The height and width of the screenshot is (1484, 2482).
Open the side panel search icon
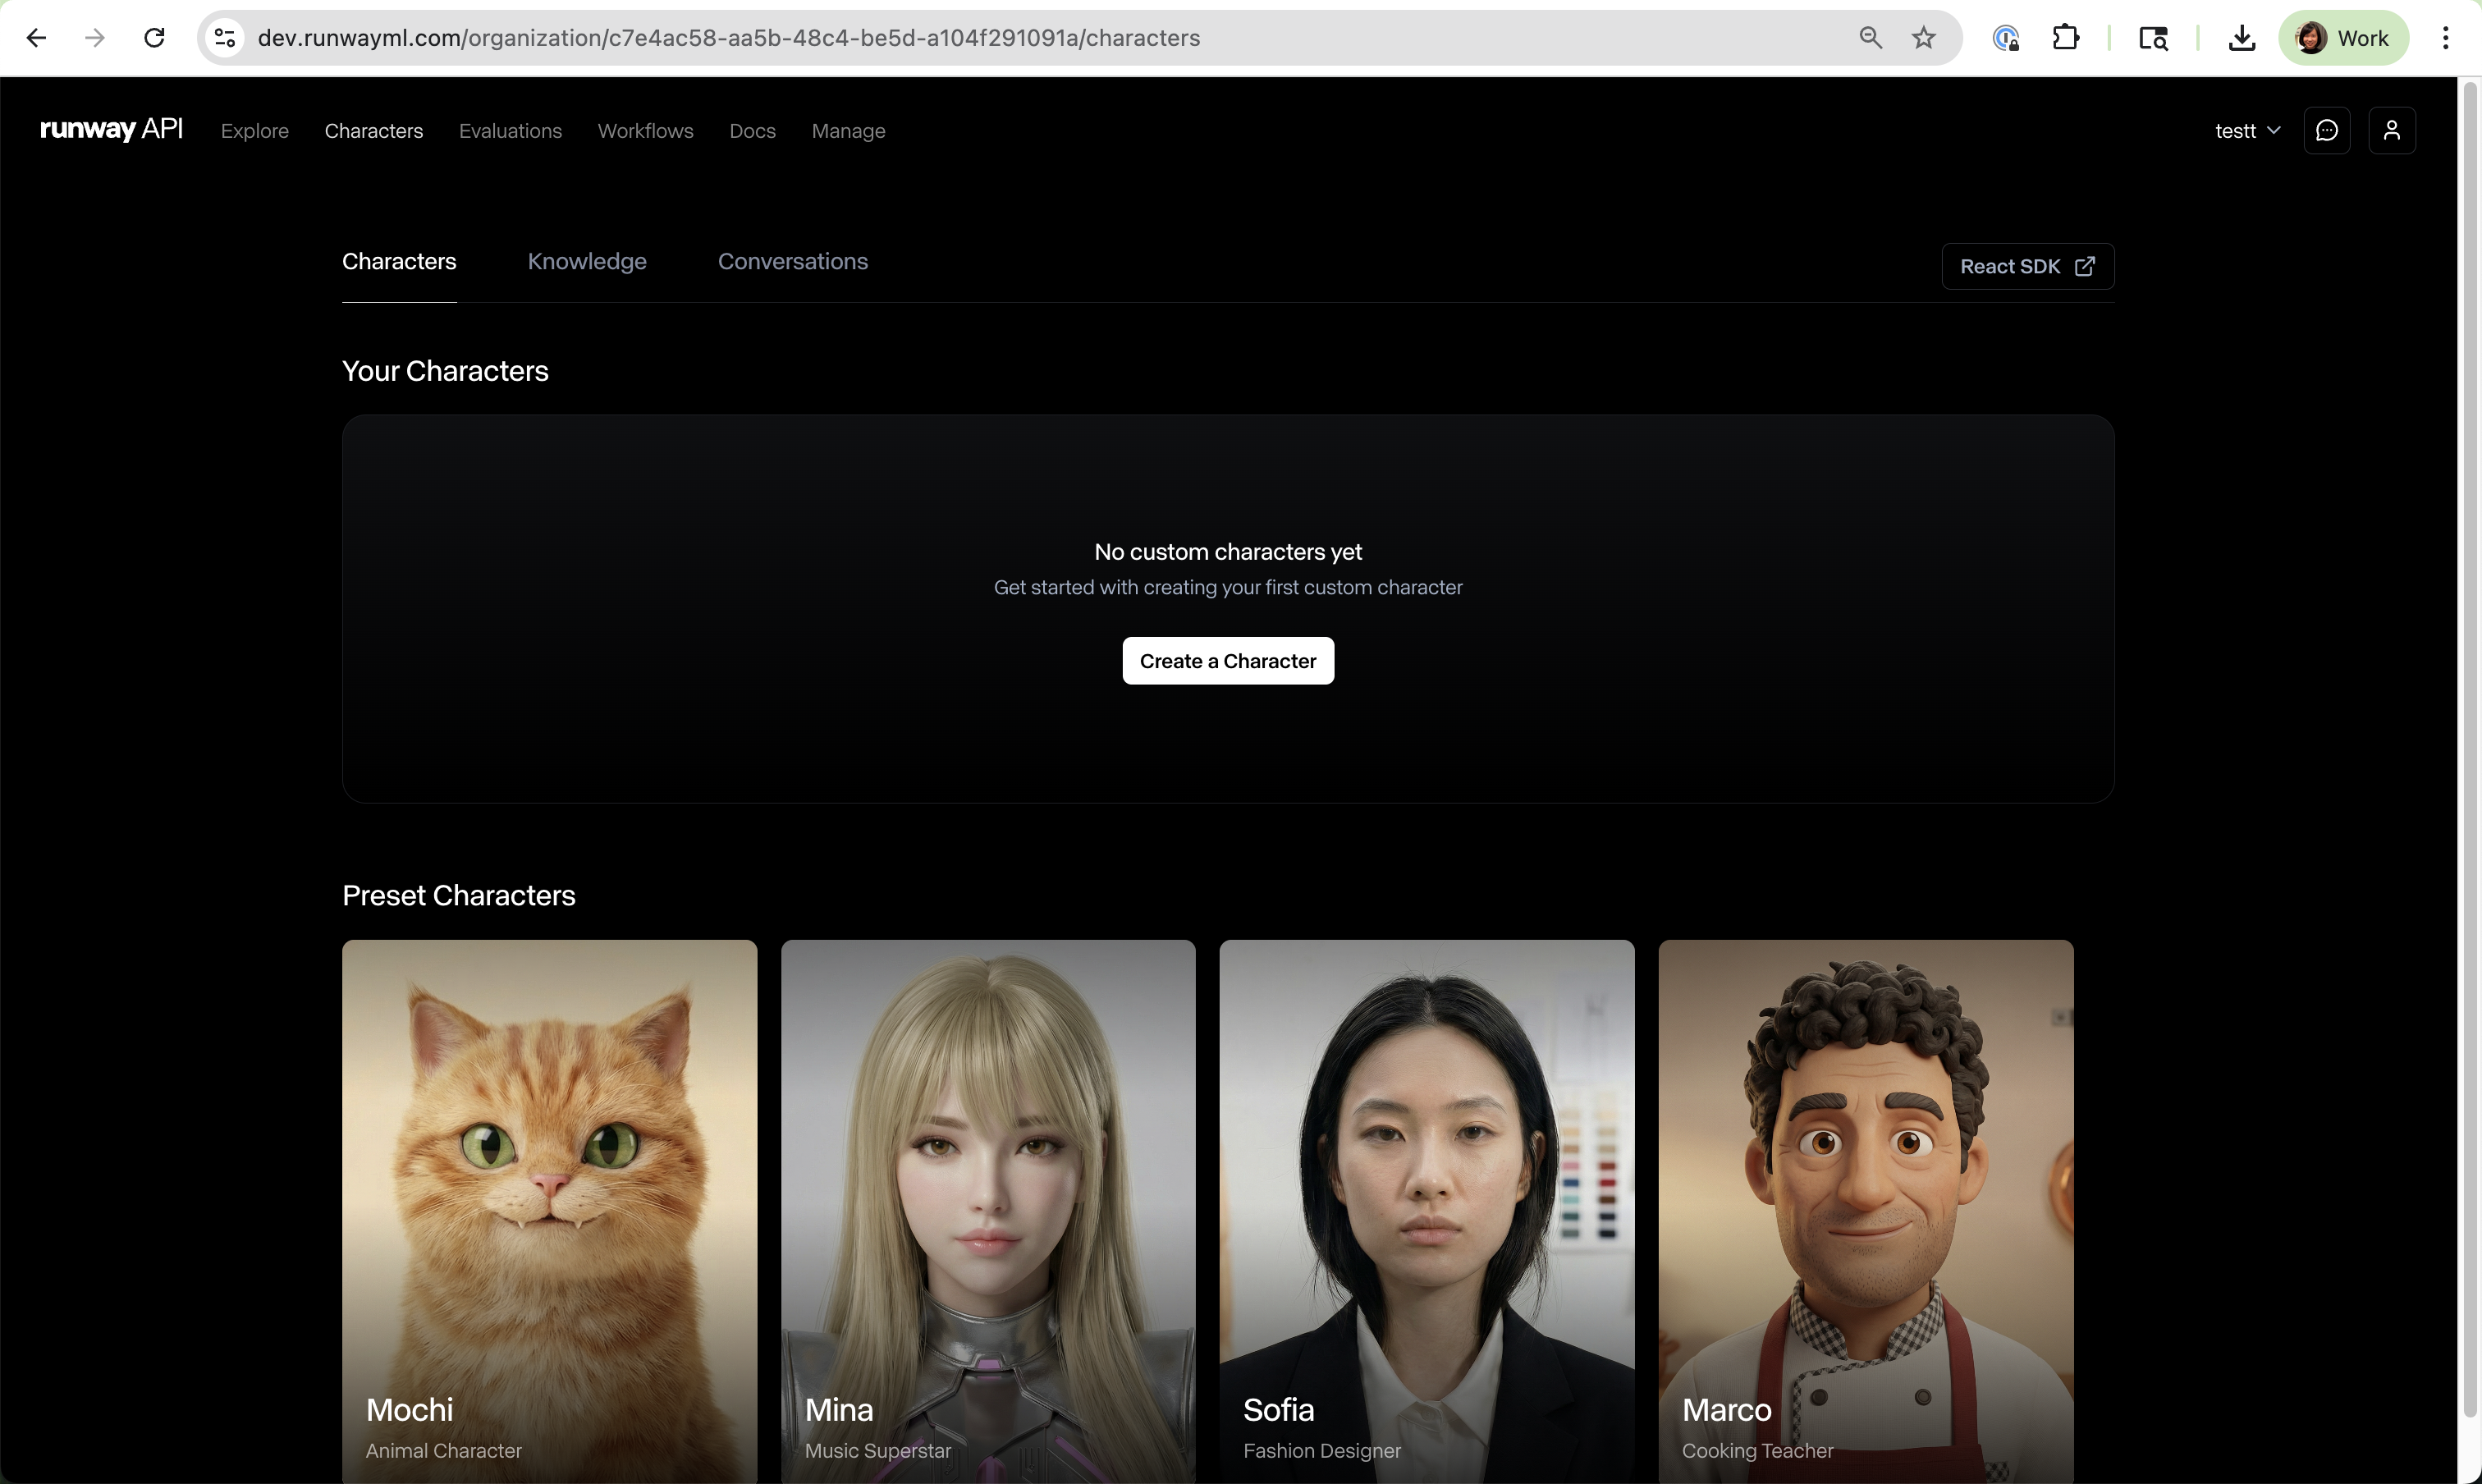(2153, 37)
